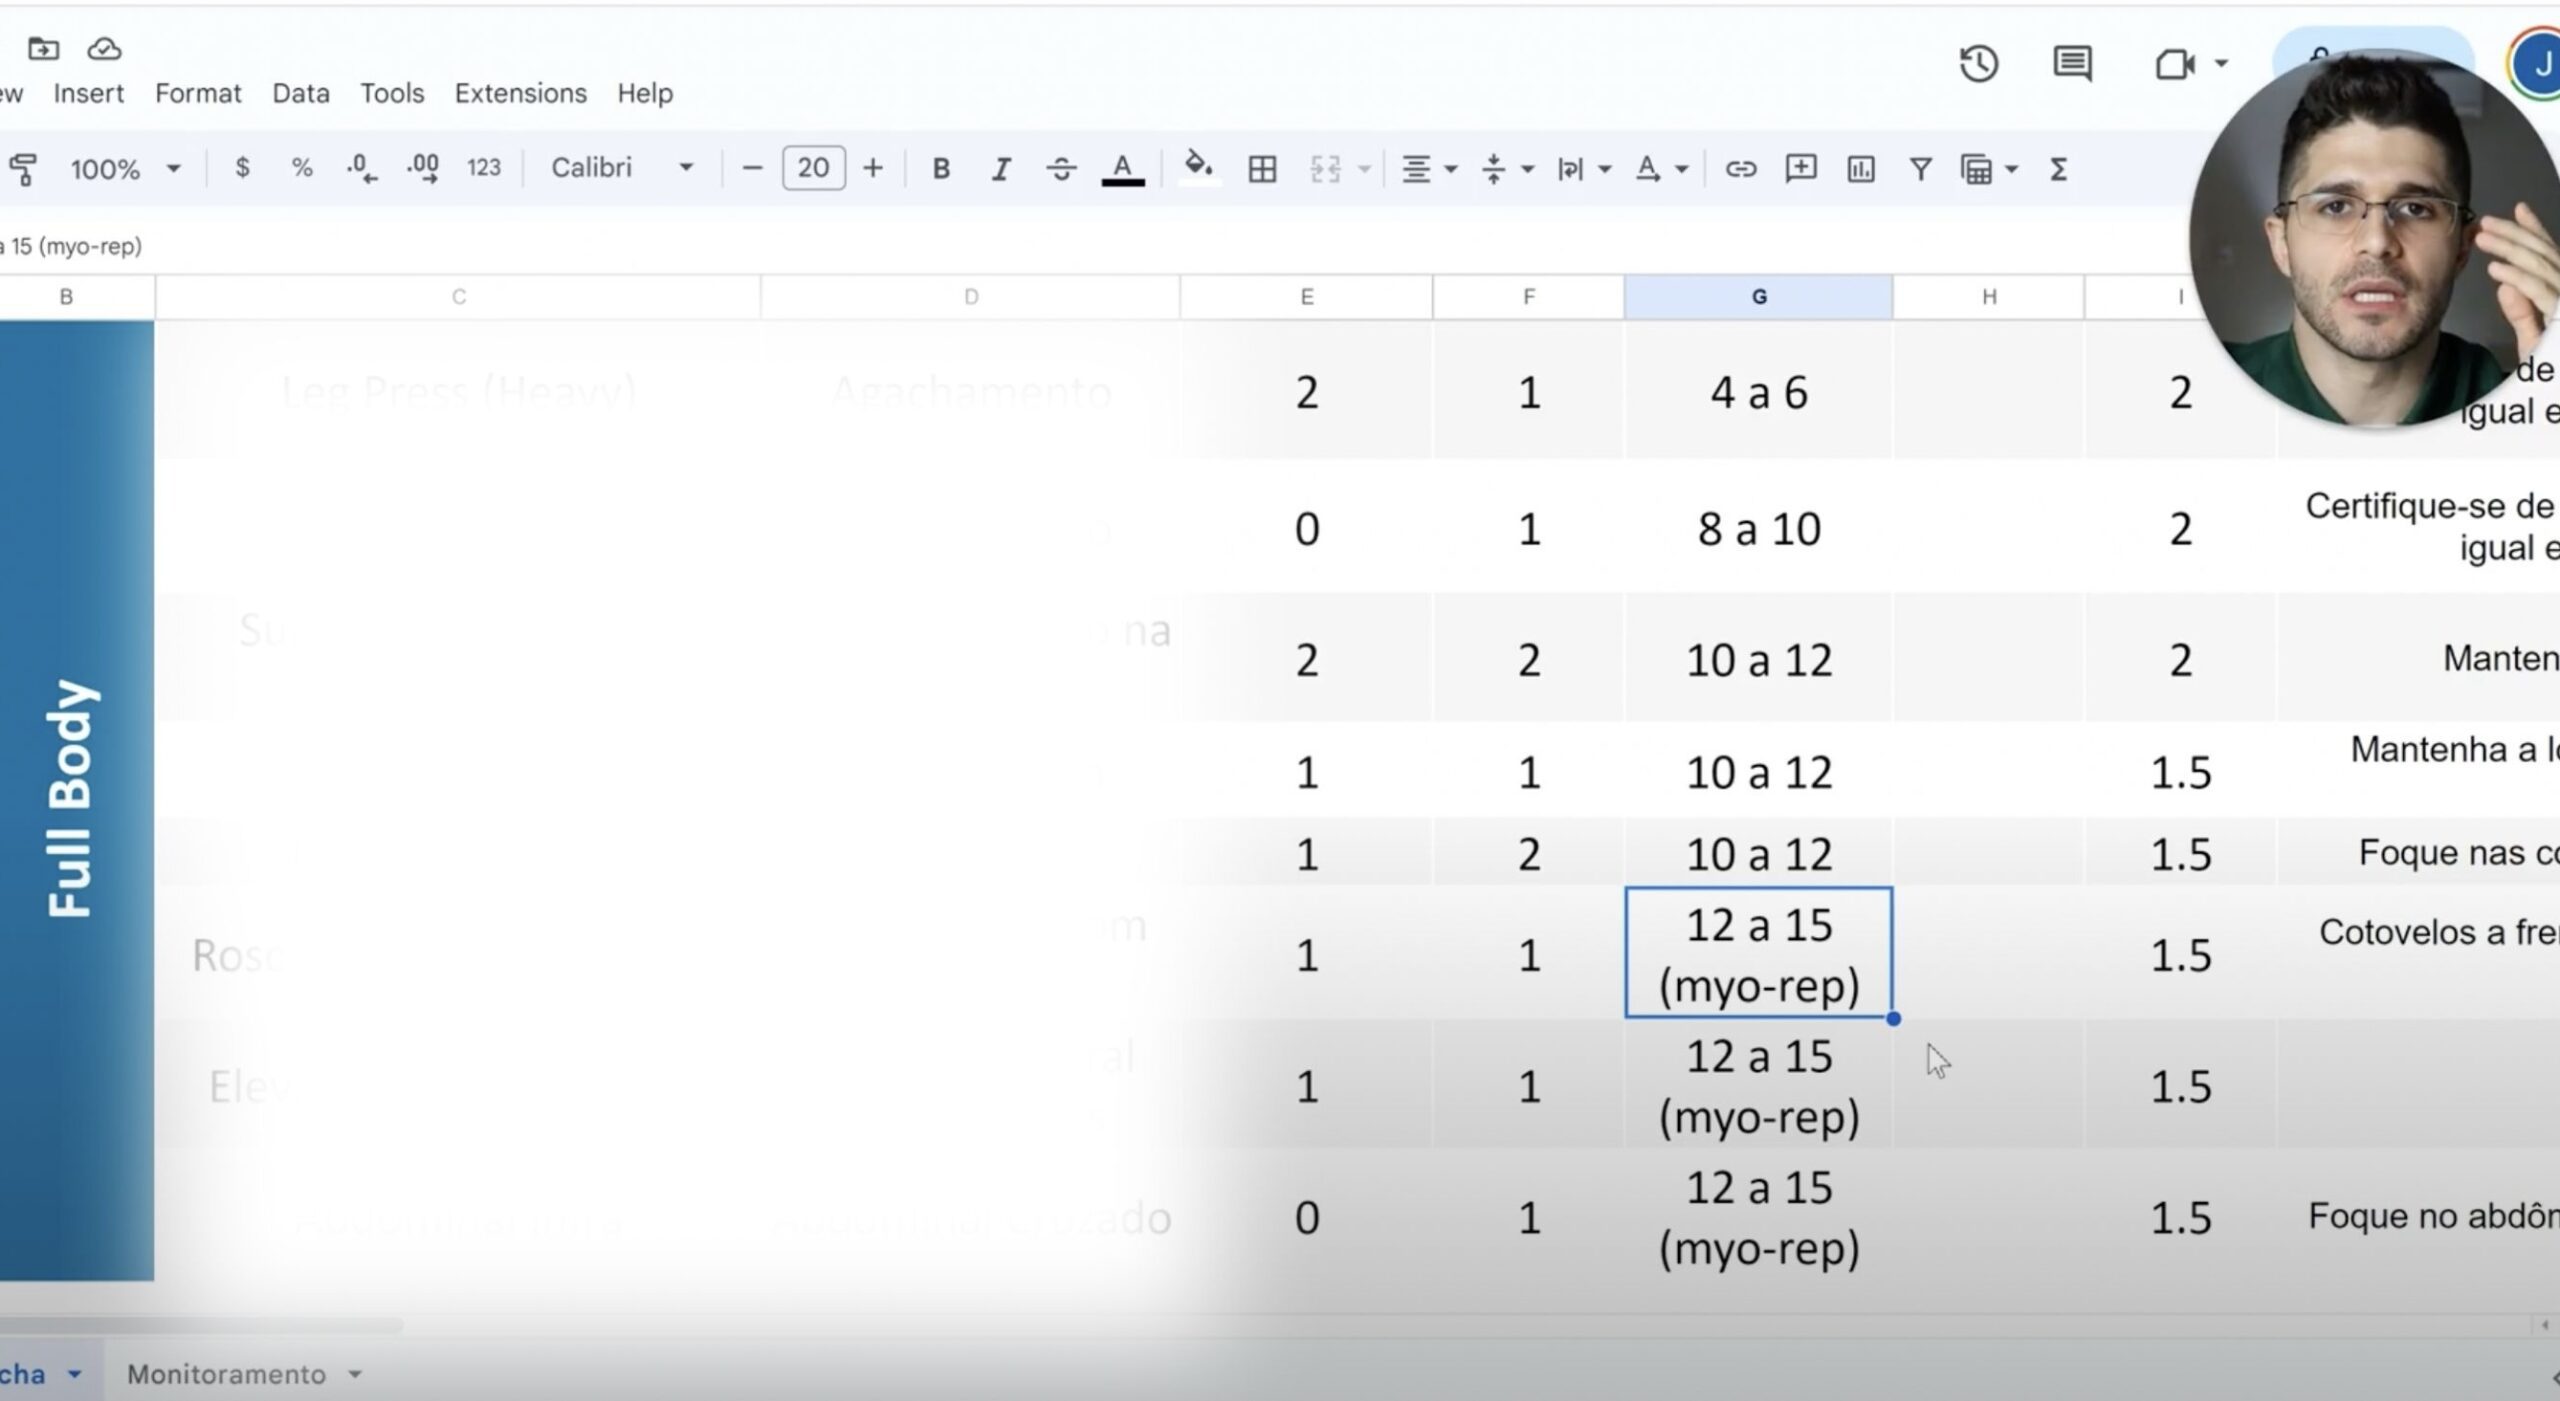2560x1401 pixels.
Task: Increase font size with plus button
Action: click(x=872, y=168)
